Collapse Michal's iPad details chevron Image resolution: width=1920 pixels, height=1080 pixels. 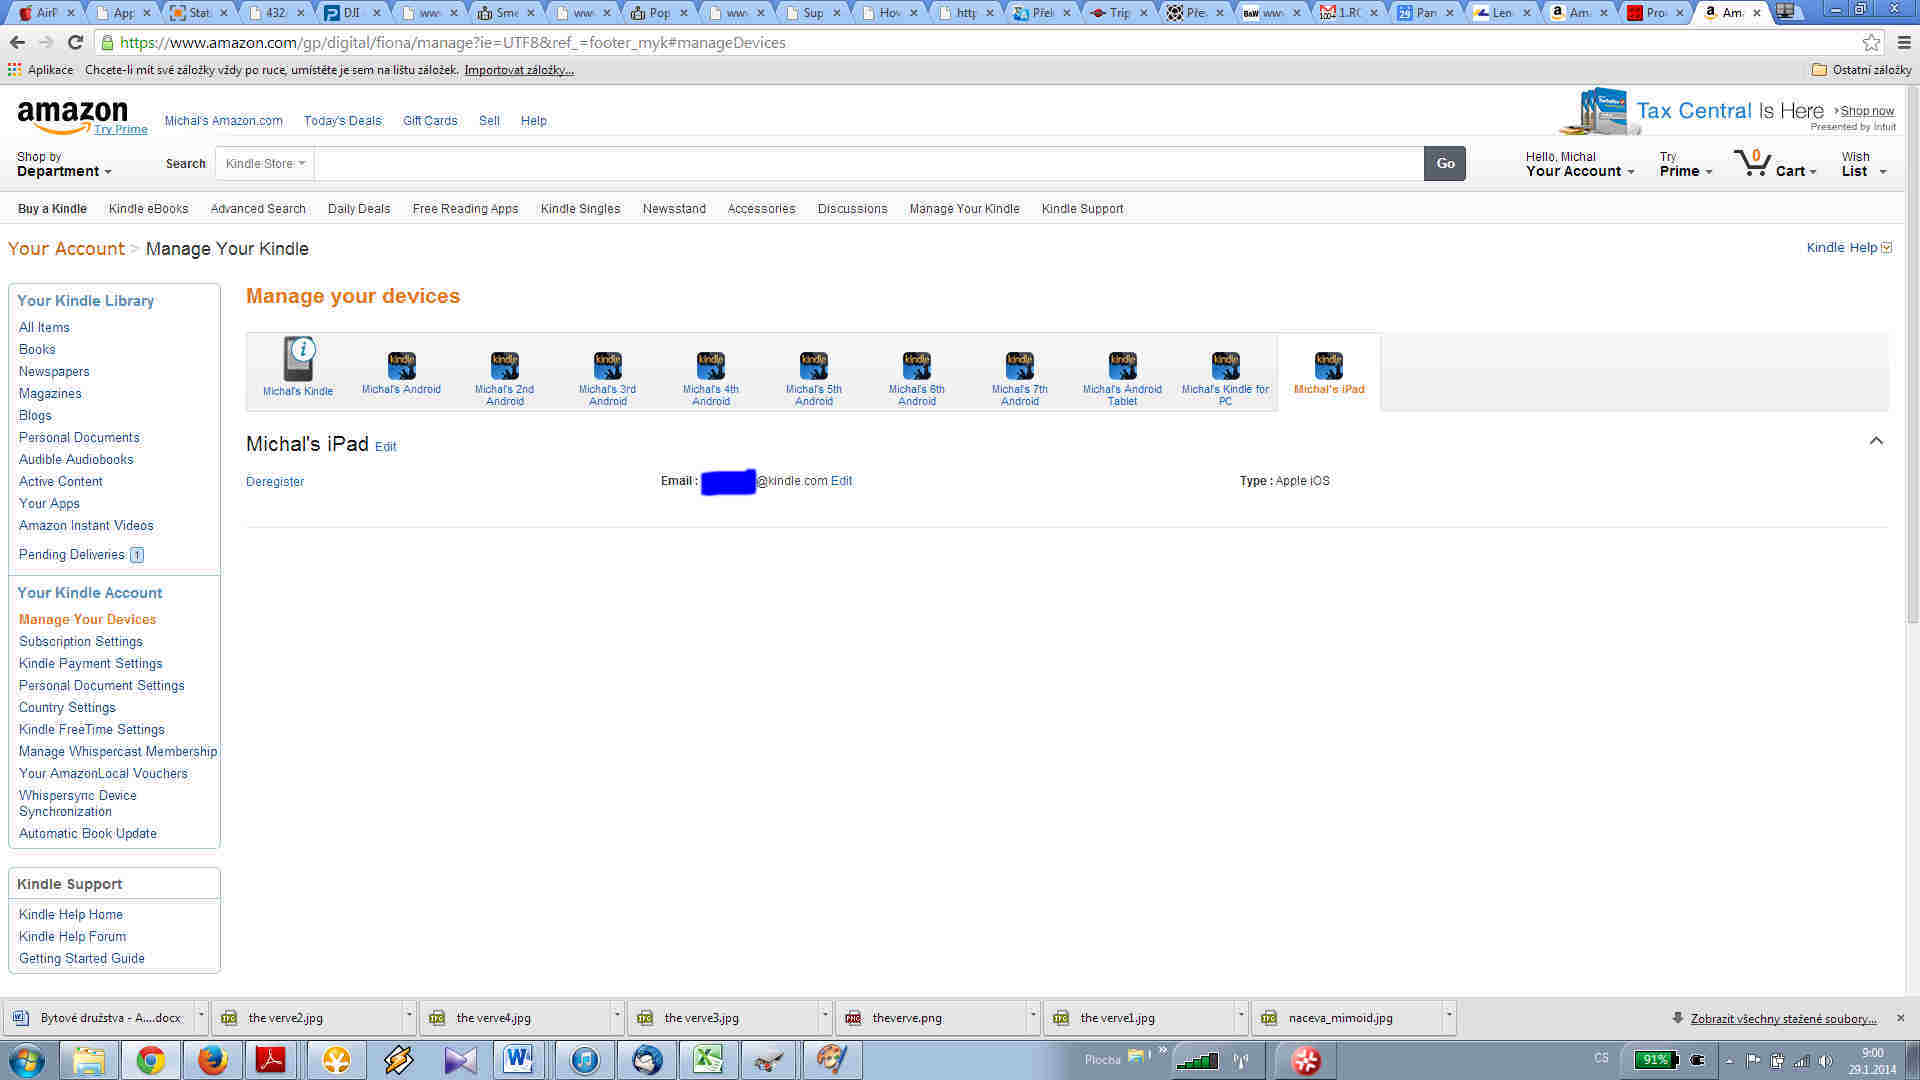pyautogui.click(x=1876, y=441)
